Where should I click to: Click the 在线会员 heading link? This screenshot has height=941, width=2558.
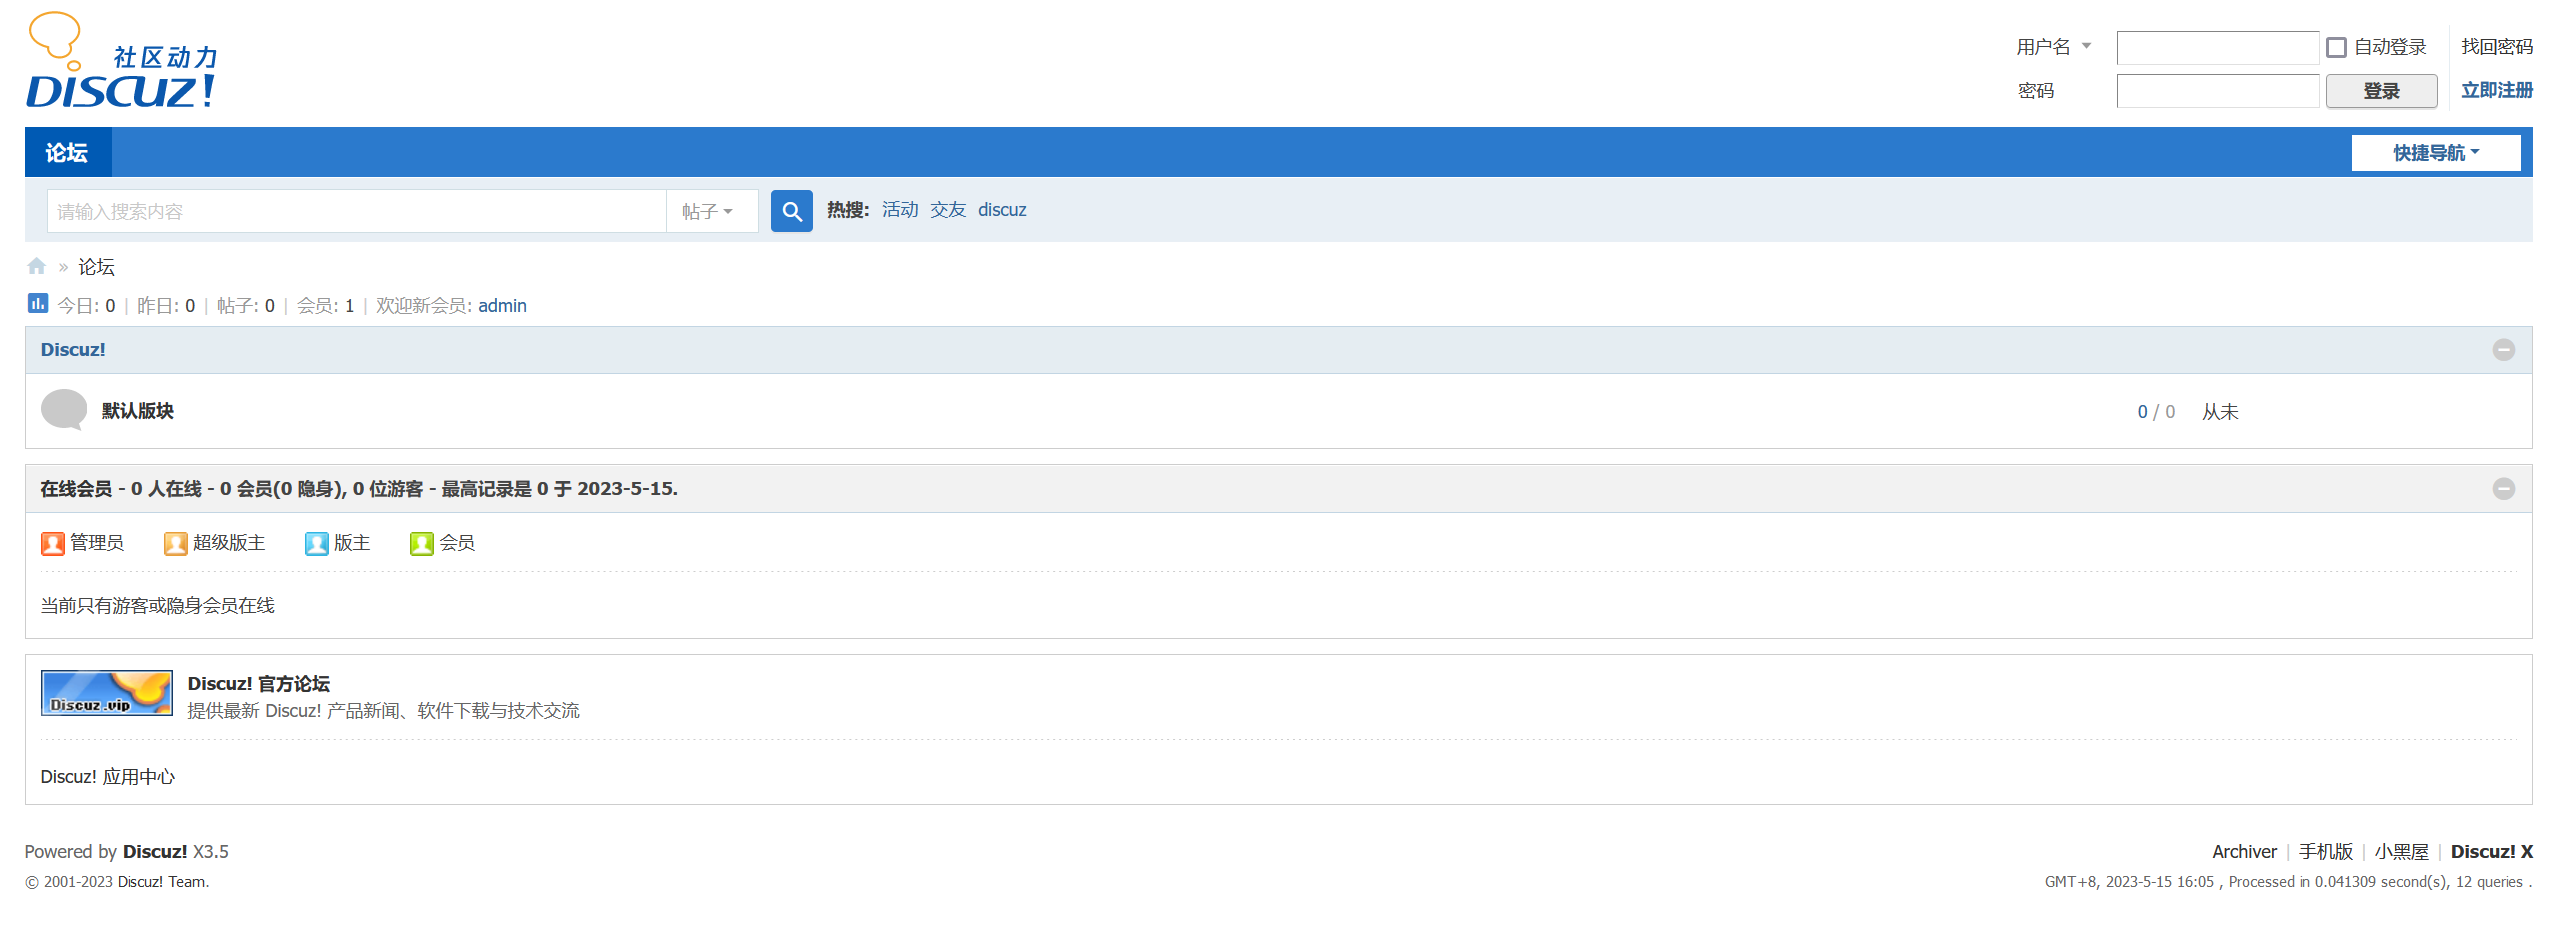[76, 489]
